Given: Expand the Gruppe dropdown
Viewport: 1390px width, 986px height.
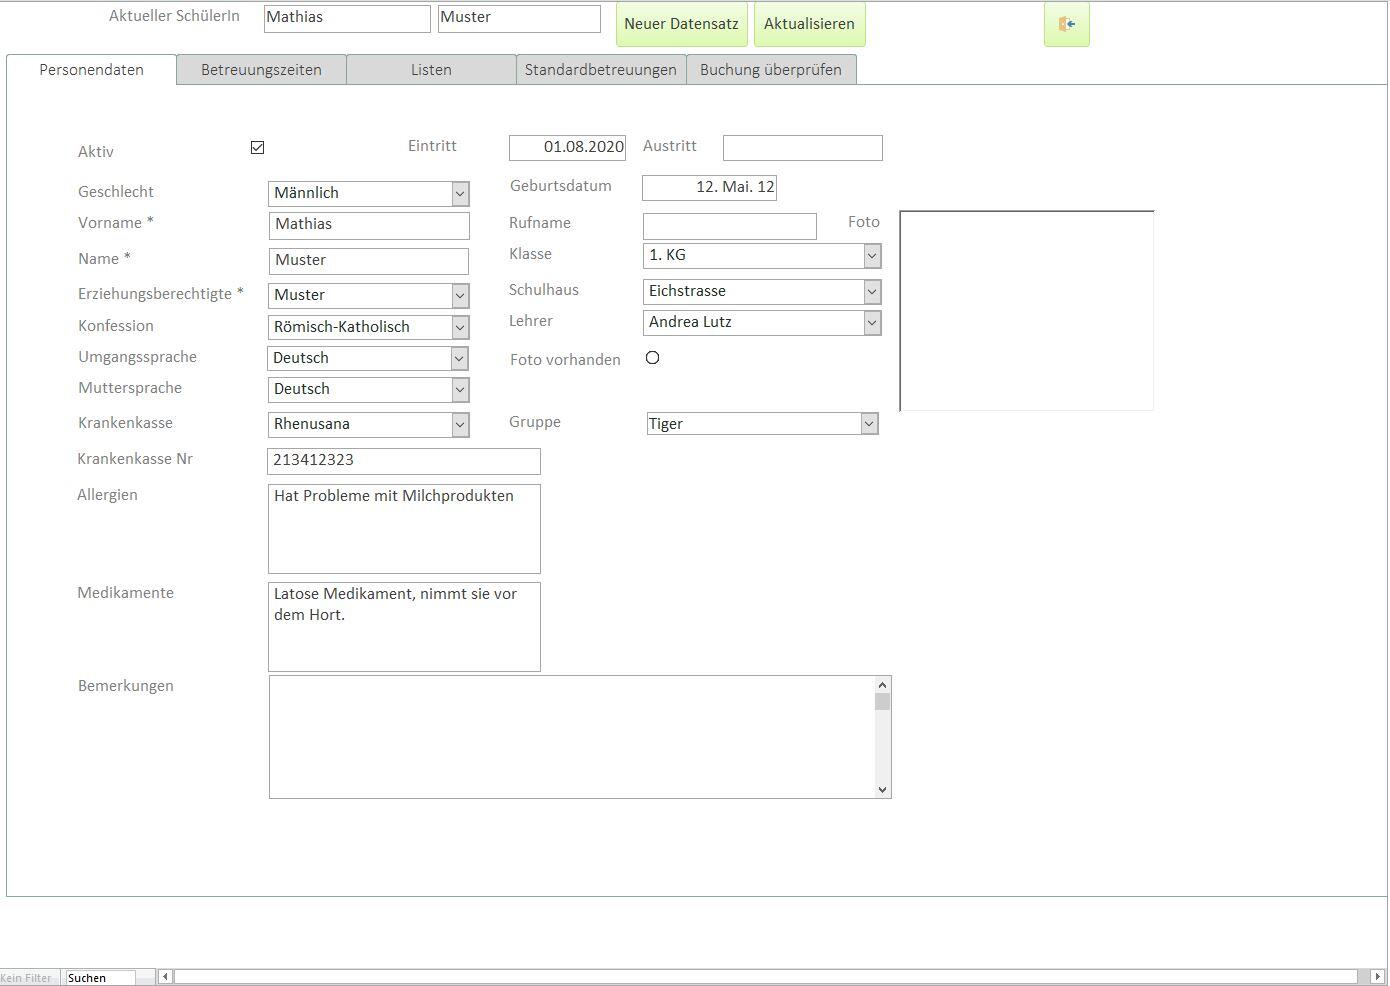Looking at the screenshot, I should pyautogui.click(x=869, y=424).
